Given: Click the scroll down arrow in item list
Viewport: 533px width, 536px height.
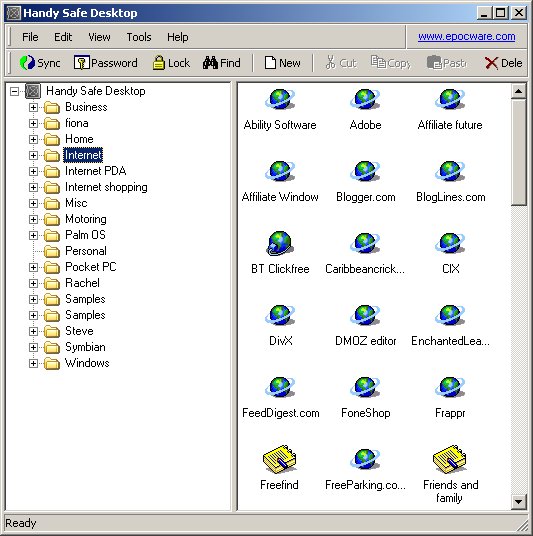Looking at the screenshot, I should click(x=519, y=502).
